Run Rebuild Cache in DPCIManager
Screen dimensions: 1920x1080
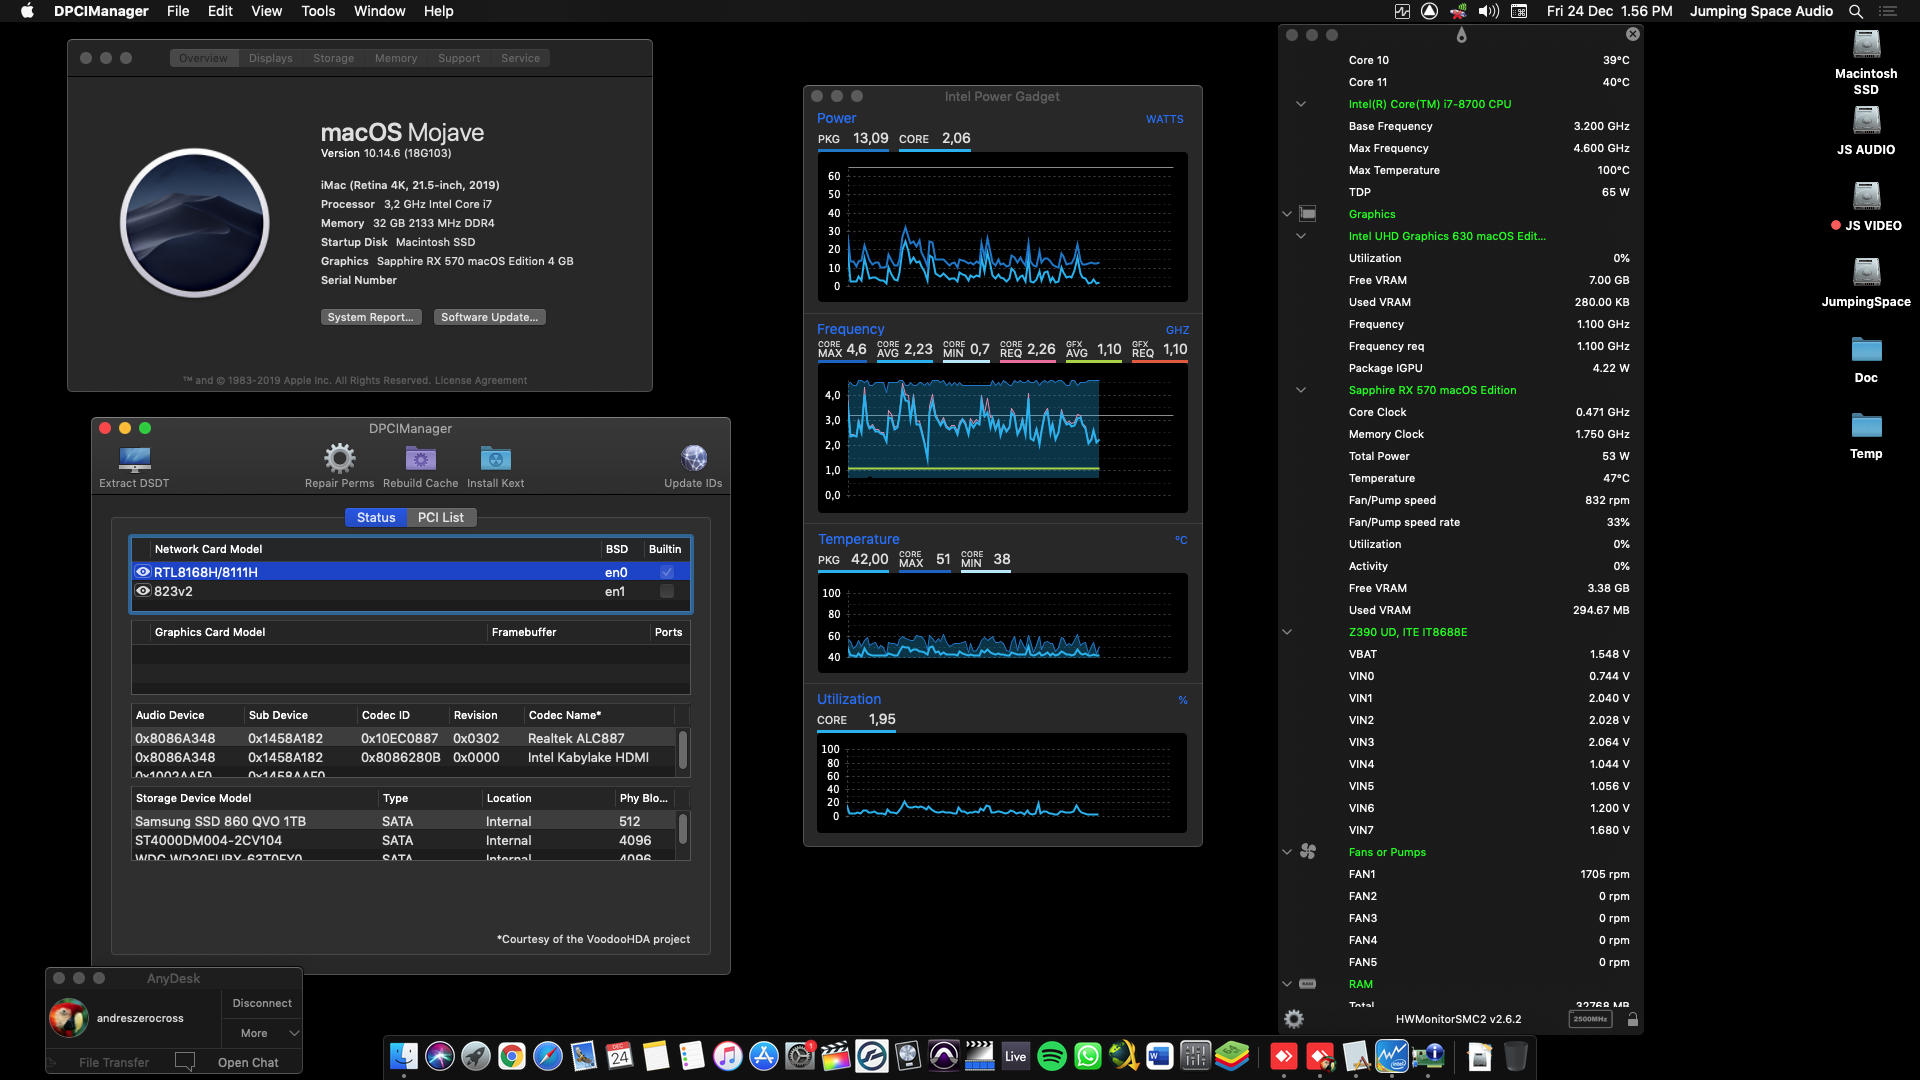point(420,458)
